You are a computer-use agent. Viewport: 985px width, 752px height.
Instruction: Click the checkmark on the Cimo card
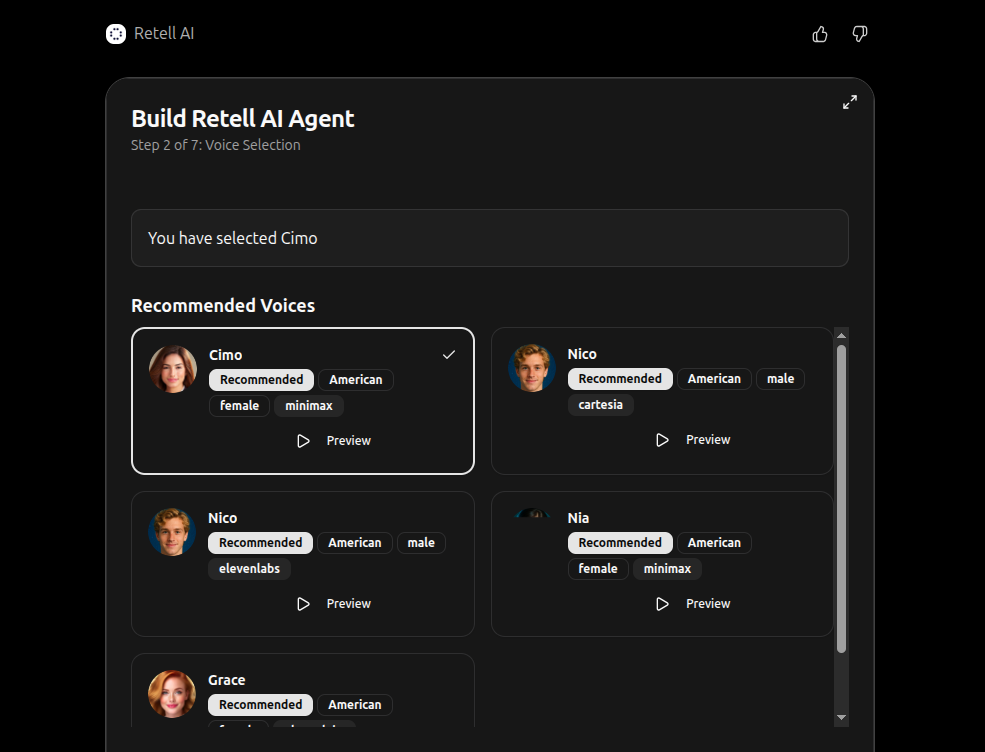(449, 355)
